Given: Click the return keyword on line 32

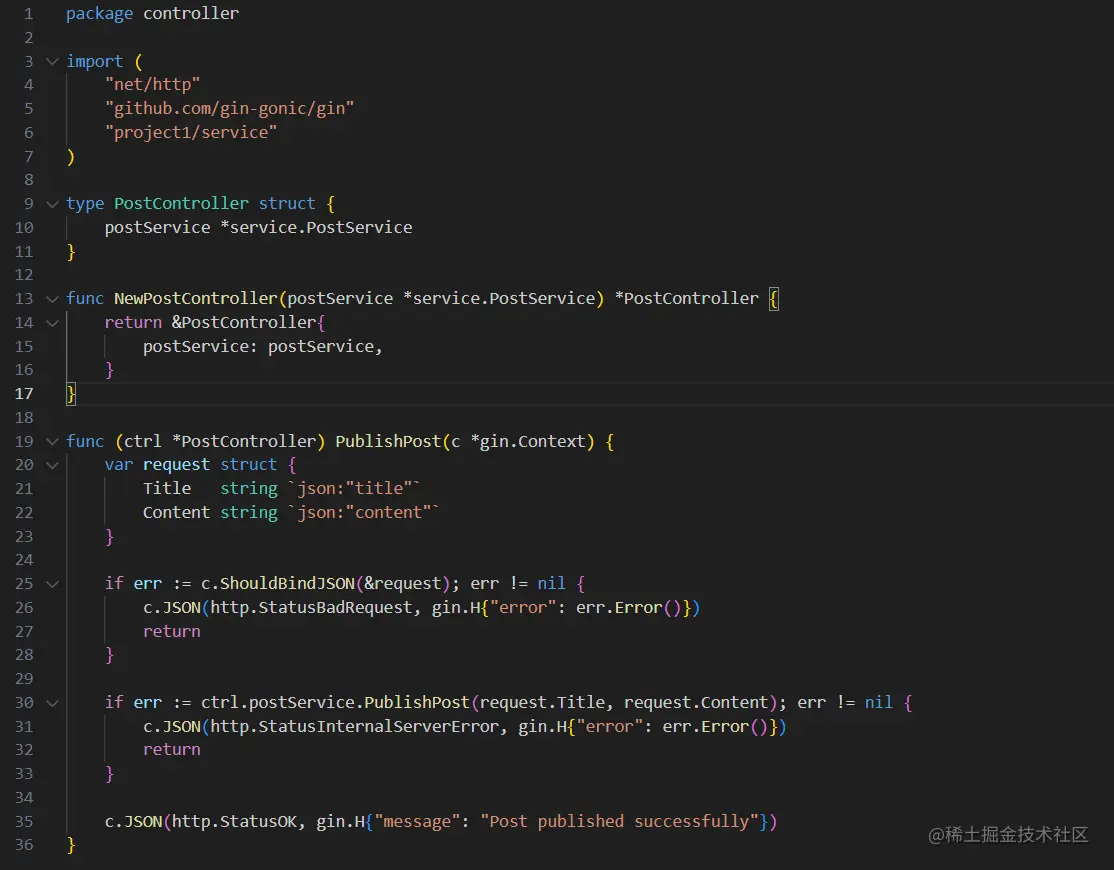Looking at the screenshot, I should [x=172, y=749].
